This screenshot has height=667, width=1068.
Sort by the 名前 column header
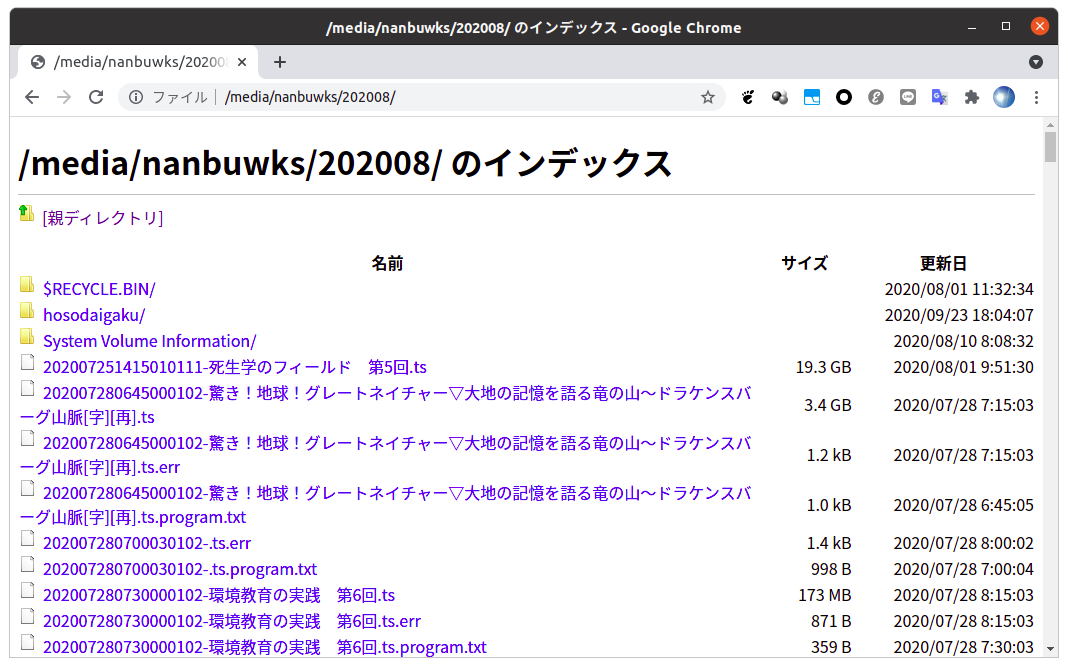pyautogui.click(x=387, y=264)
